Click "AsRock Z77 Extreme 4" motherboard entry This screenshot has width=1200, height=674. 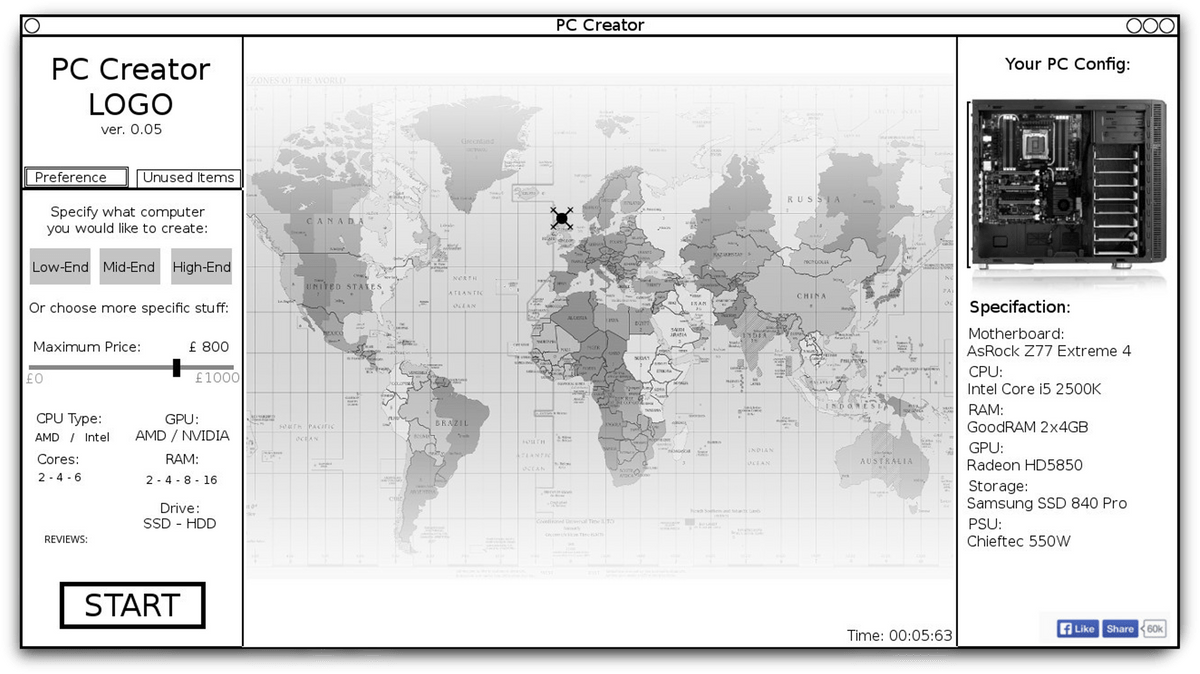coord(1049,351)
